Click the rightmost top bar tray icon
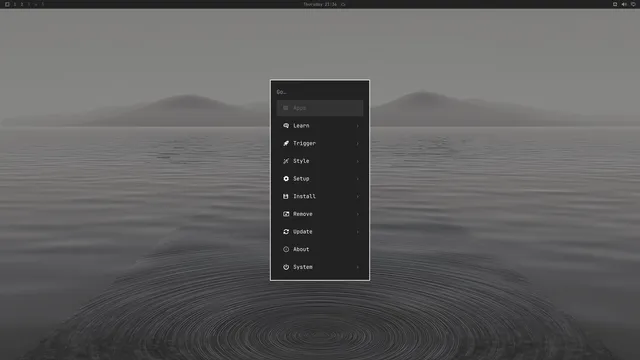 [x=633, y=4]
